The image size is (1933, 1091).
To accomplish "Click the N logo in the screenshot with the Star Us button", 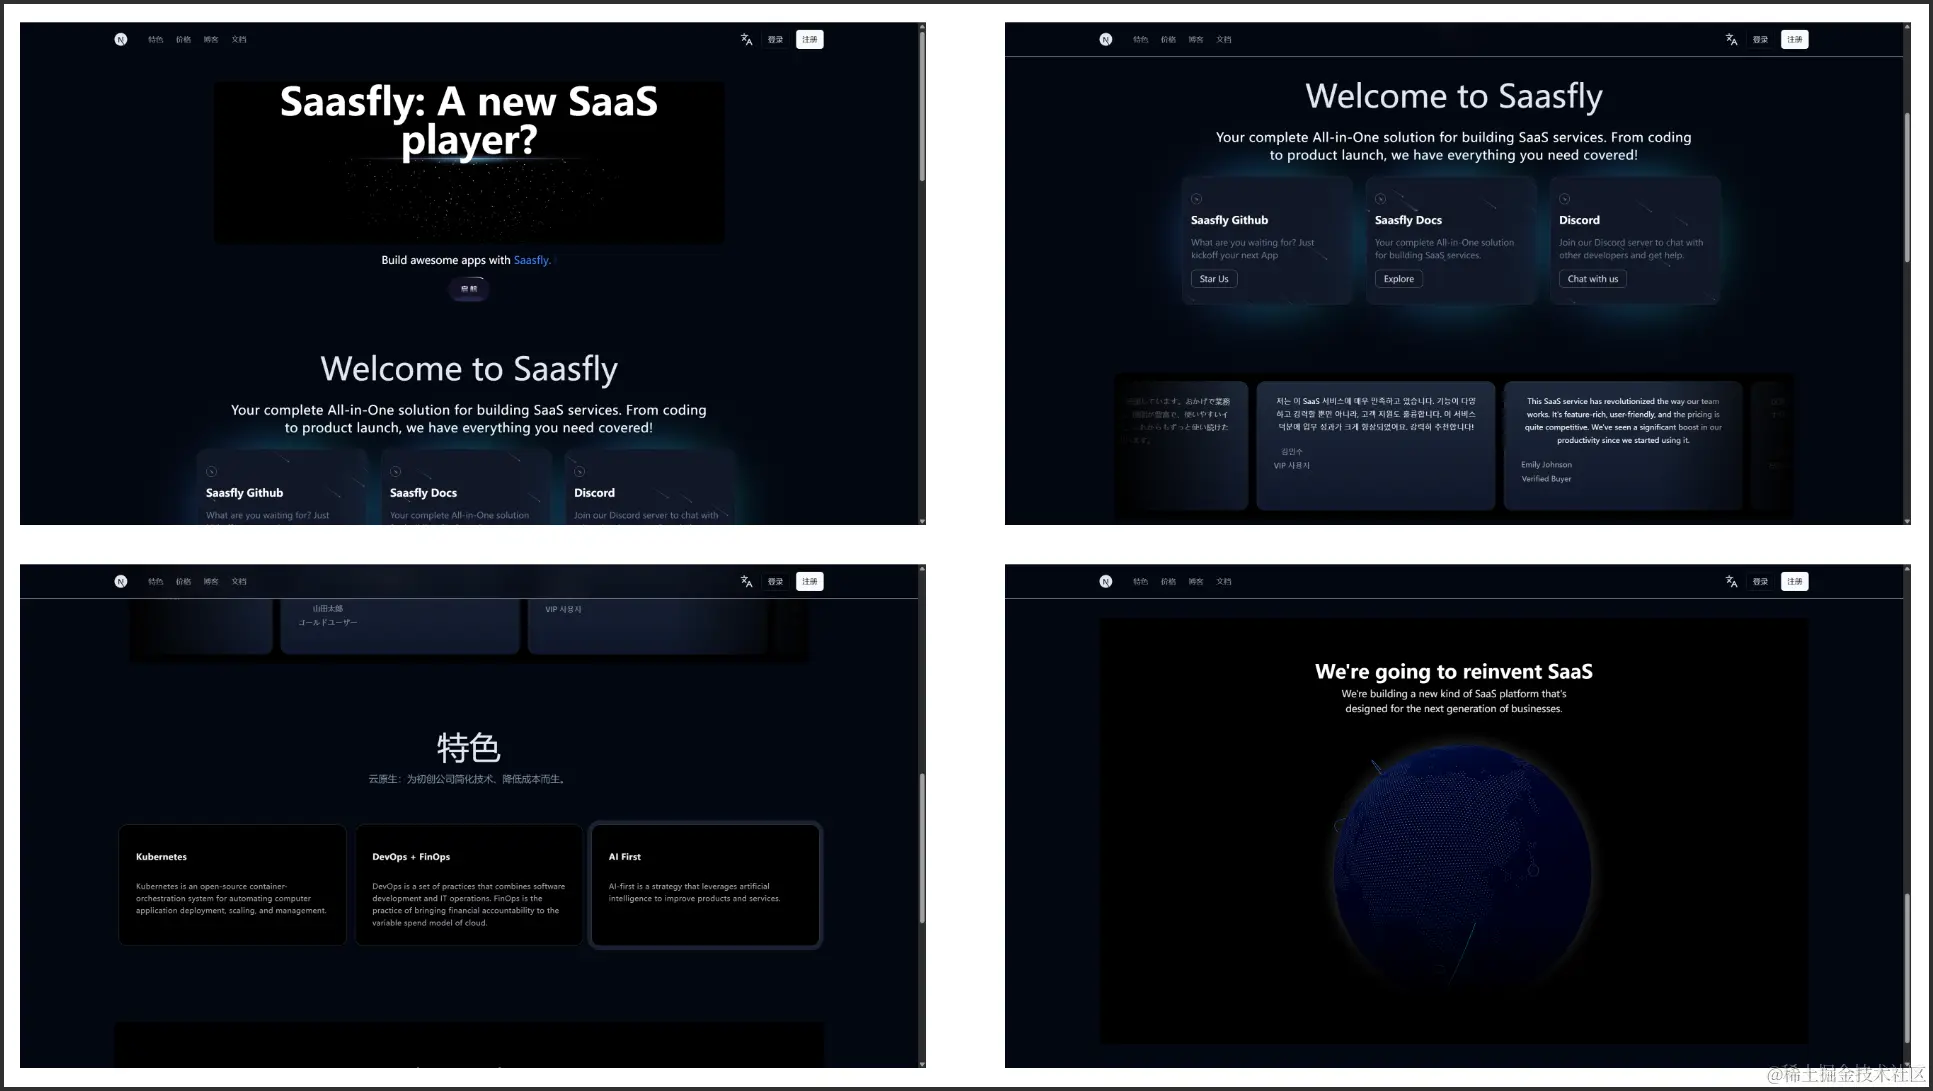I will tap(1106, 40).
